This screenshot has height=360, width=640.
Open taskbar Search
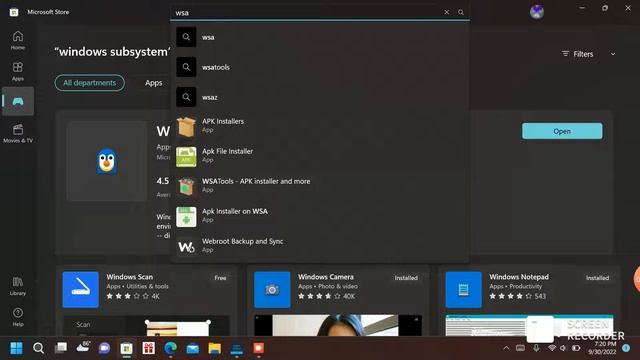38,348
